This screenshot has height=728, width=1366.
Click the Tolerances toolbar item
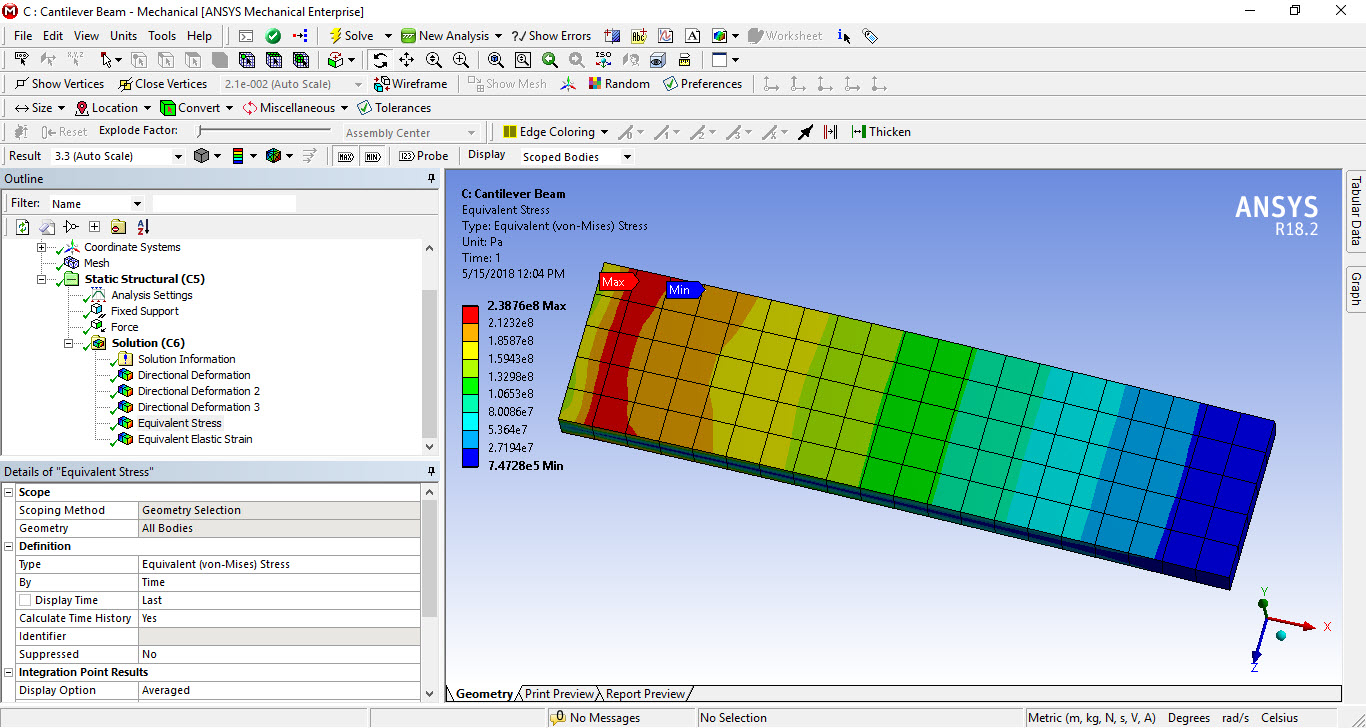(394, 108)
